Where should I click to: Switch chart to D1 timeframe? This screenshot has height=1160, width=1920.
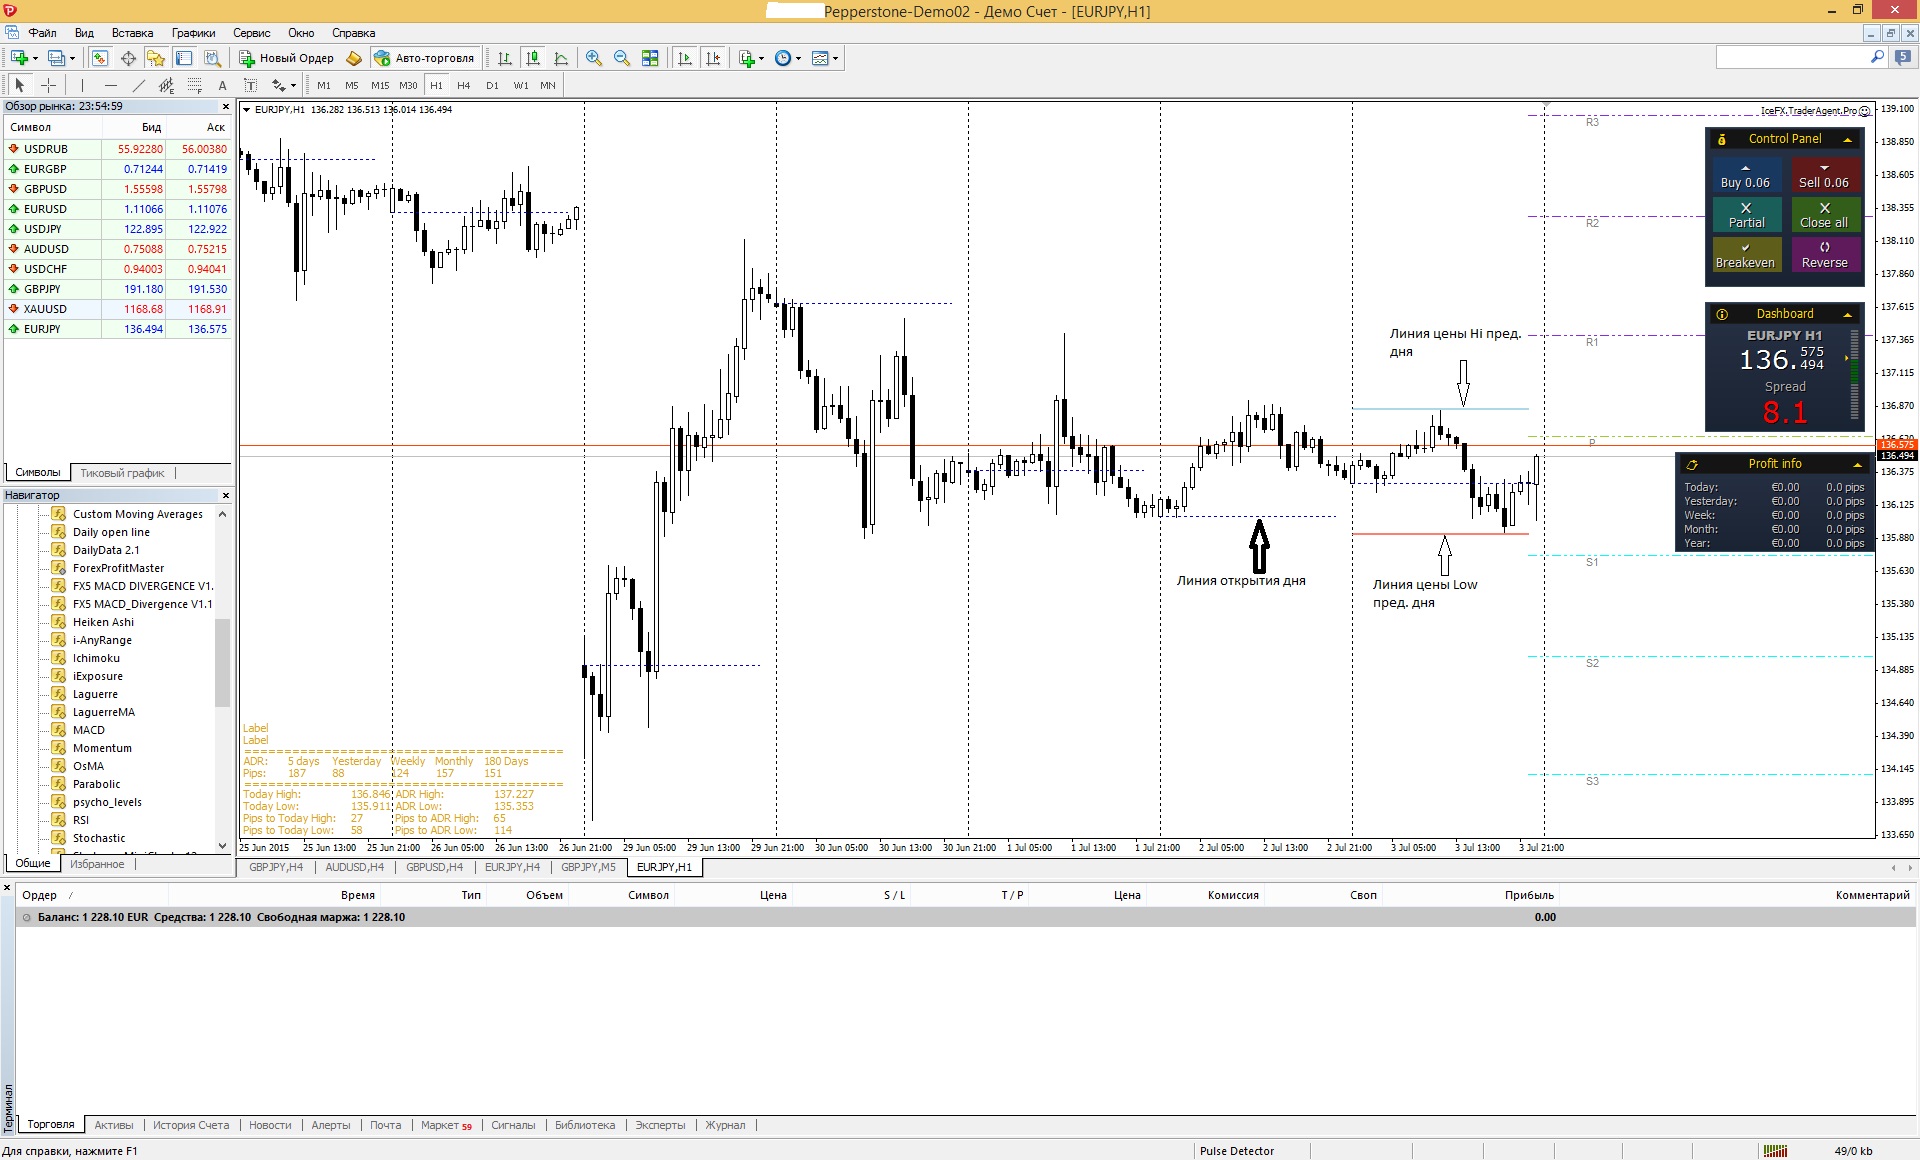pos(492,85)
